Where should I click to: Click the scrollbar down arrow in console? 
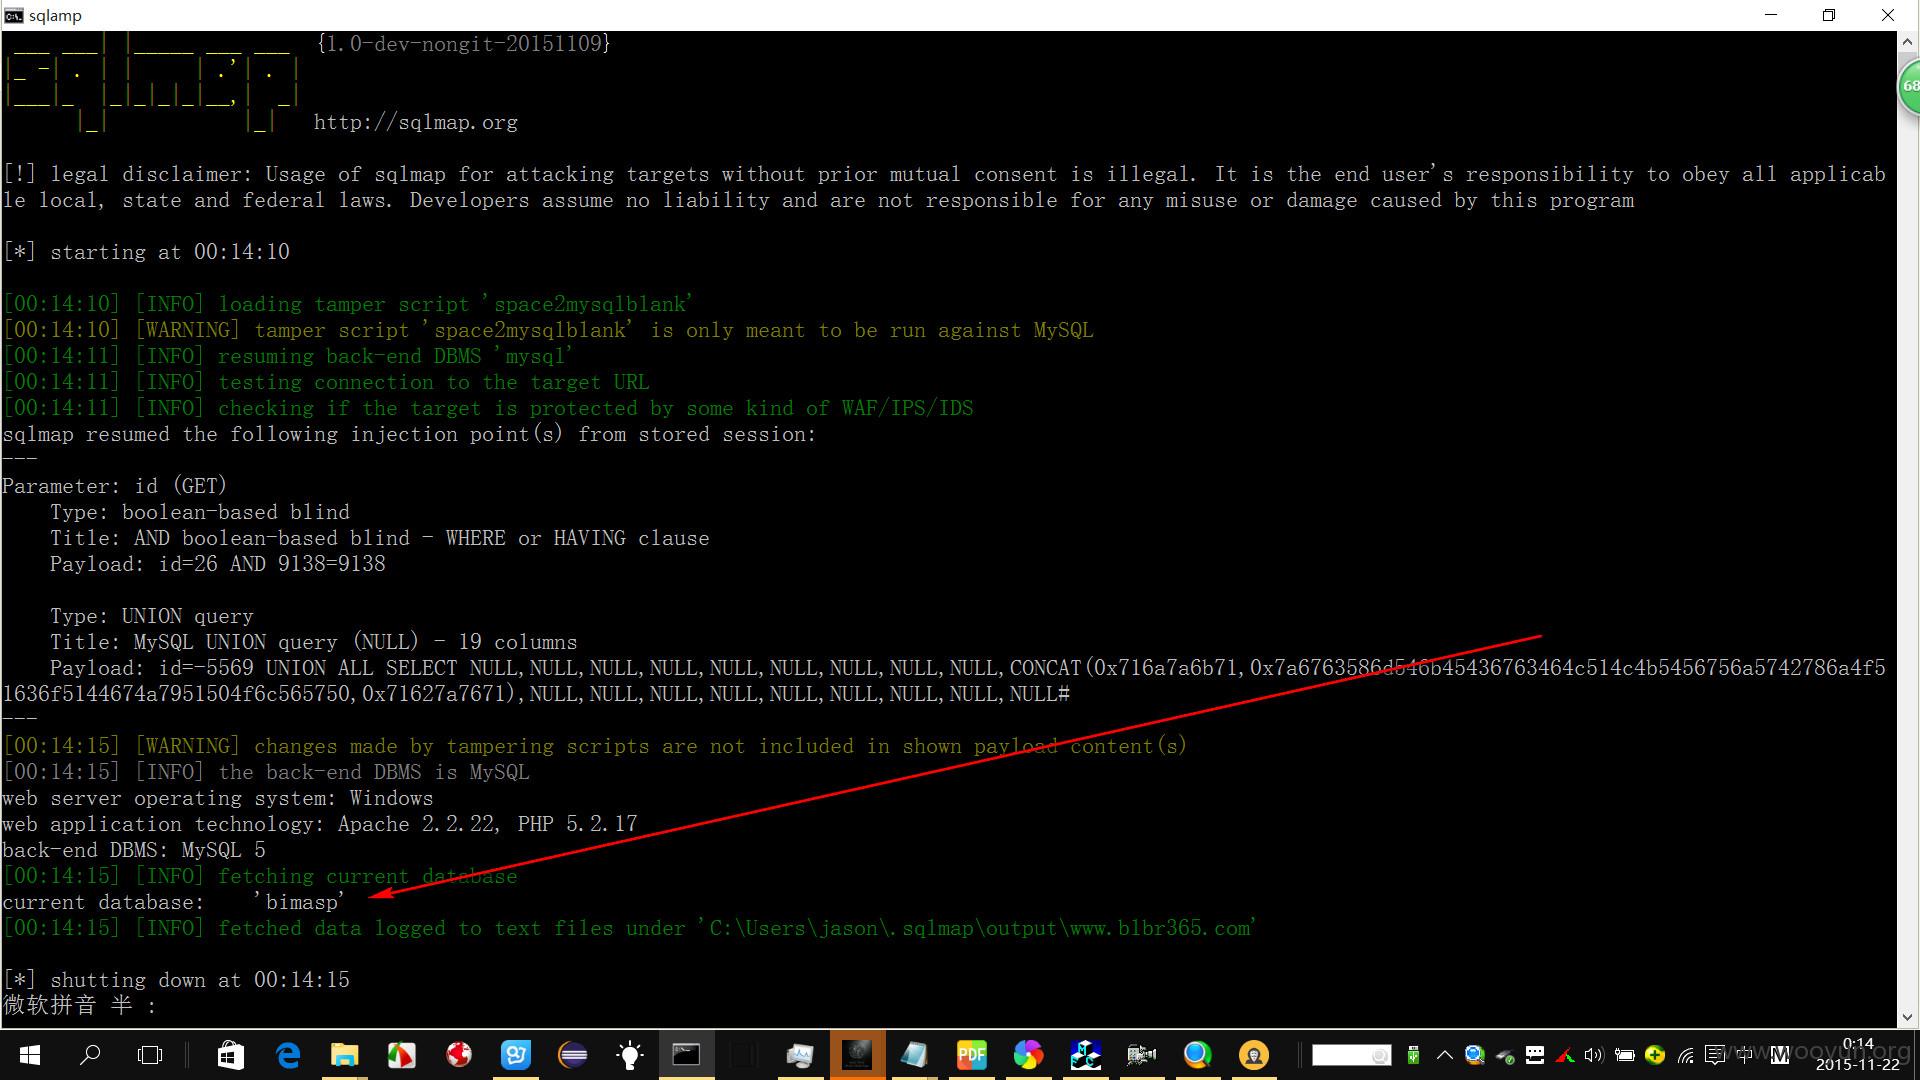[1907, 1017]
